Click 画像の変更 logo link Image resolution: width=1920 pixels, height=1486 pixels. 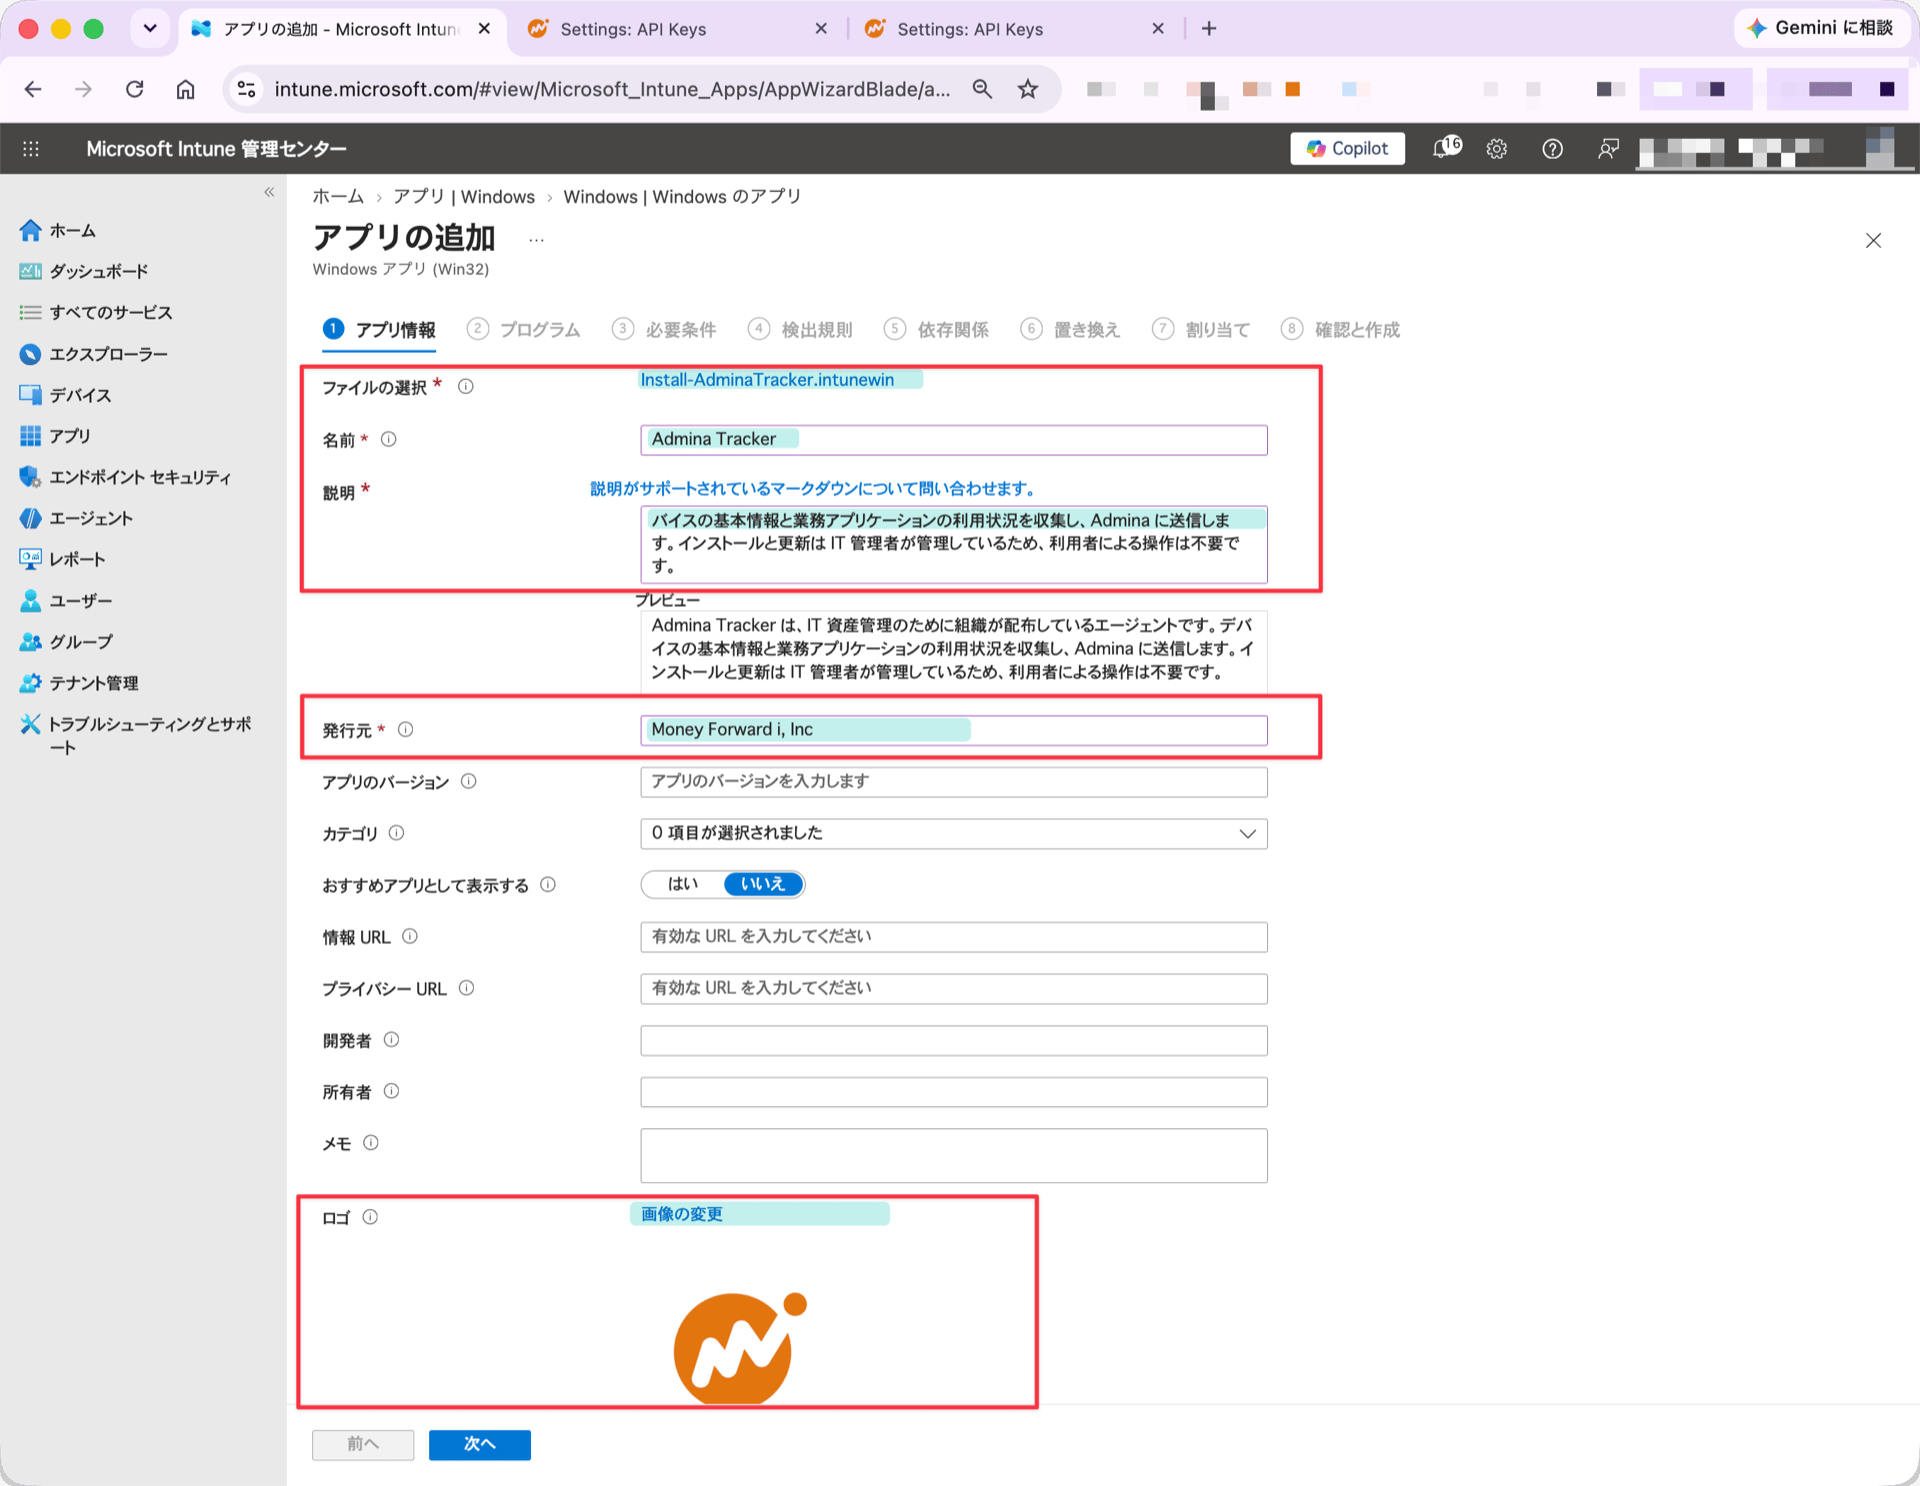click(x=681, y=1214)
